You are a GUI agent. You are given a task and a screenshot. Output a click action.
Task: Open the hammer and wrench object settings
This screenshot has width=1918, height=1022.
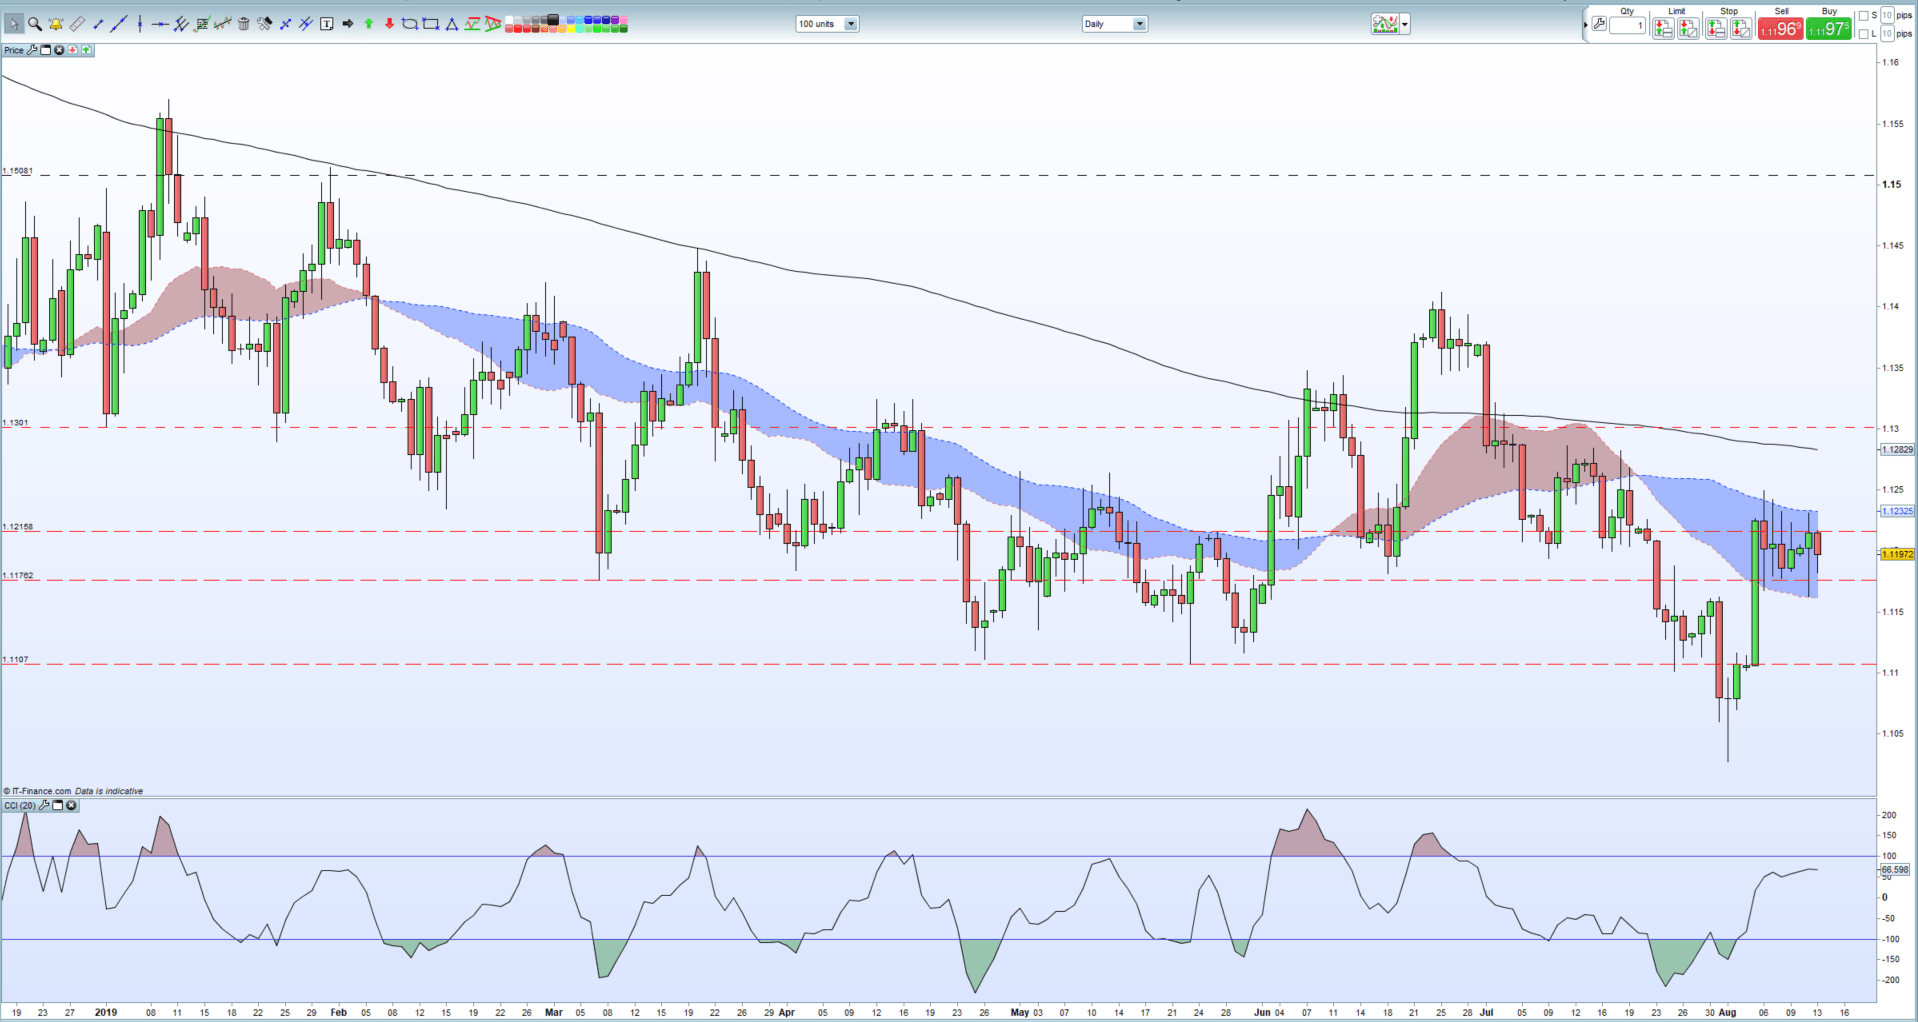tap(264, 24)
